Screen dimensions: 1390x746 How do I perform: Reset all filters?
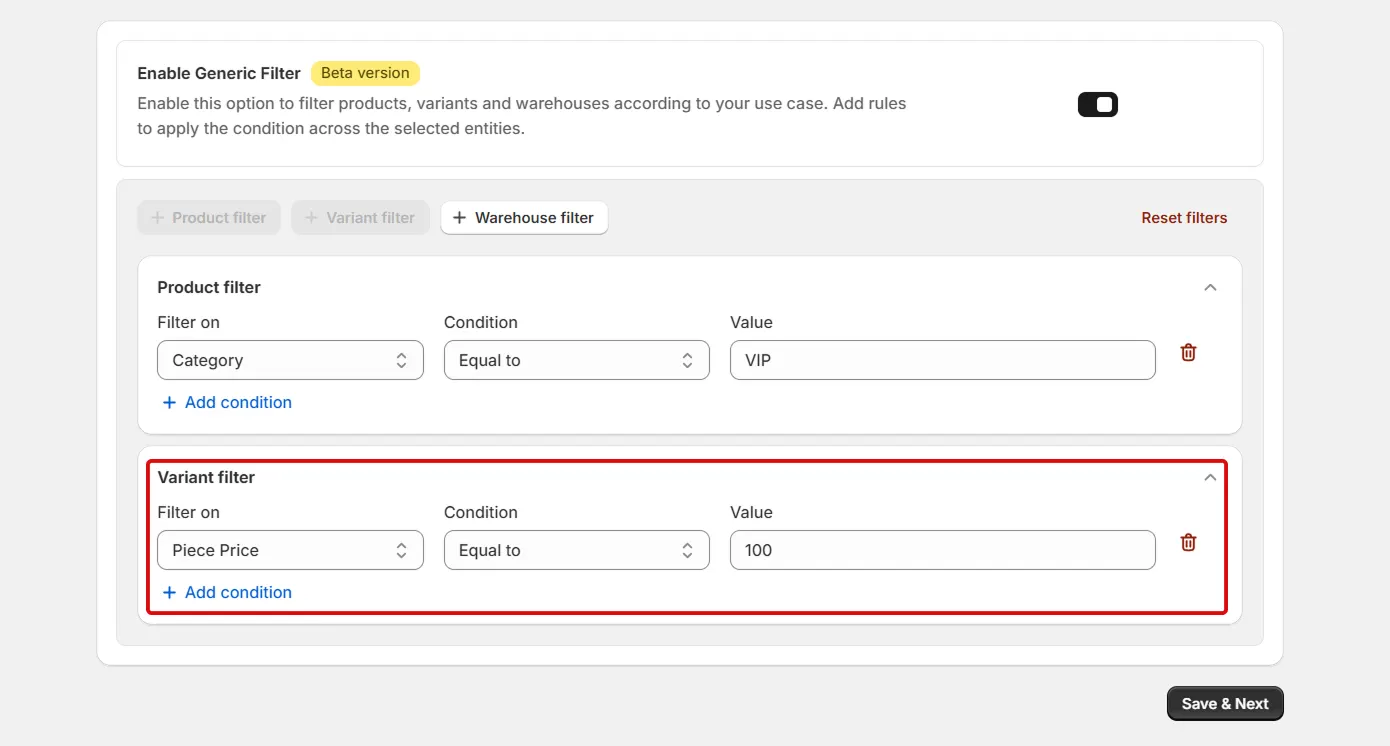[1184, 217]
